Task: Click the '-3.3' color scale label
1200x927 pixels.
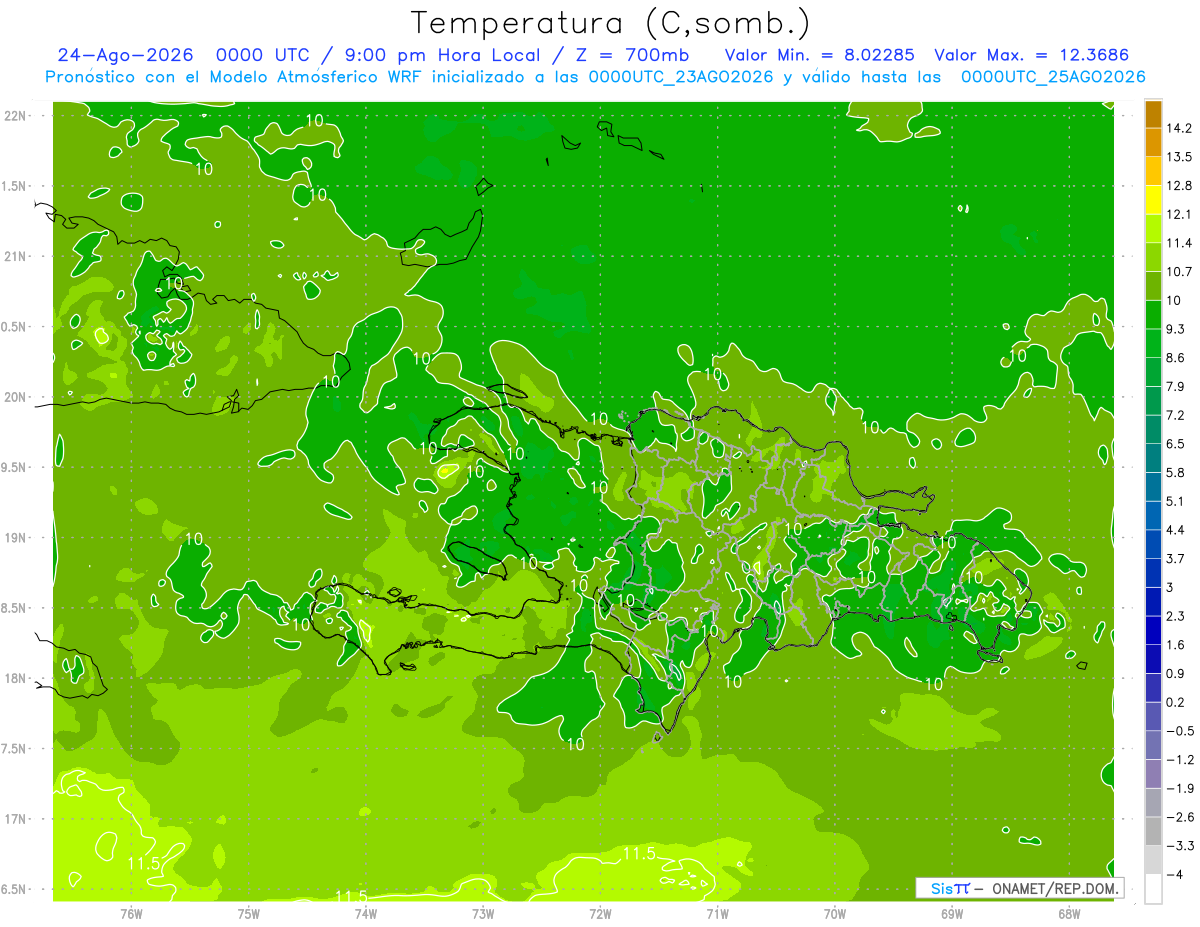Action: click(x=1179, y=846)
